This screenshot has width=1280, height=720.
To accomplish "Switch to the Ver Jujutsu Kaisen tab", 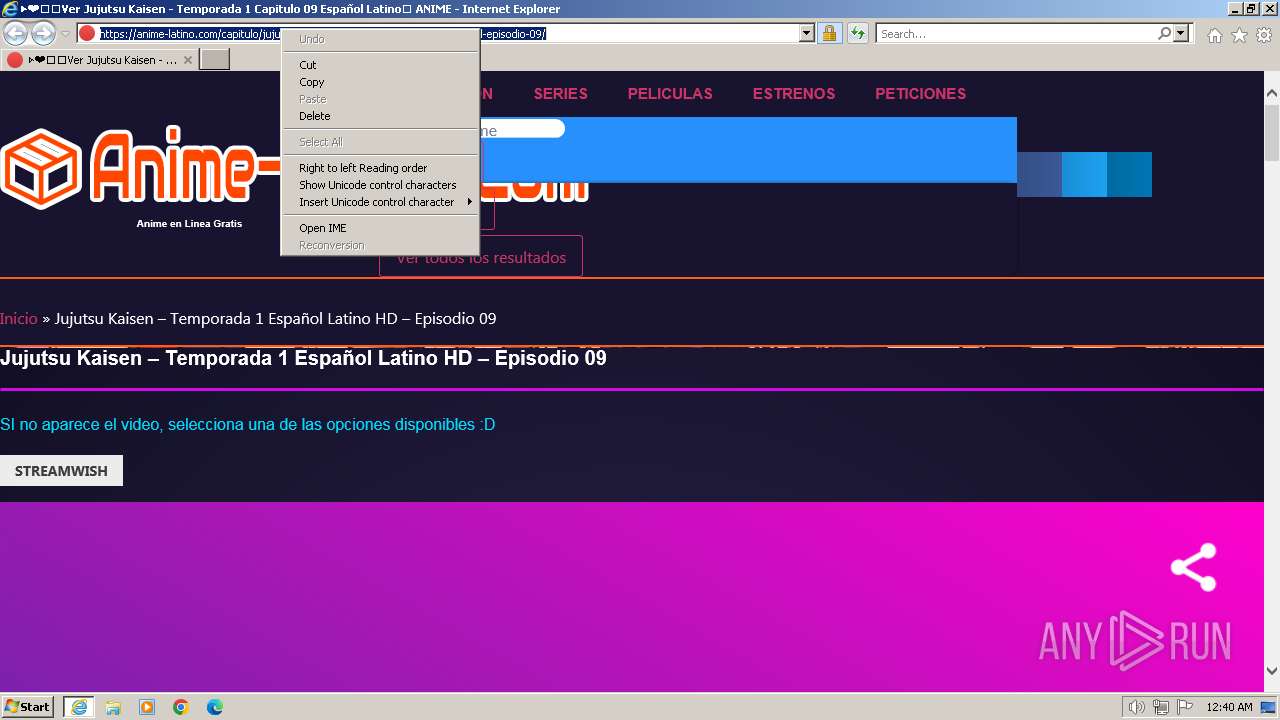I will [98, 60].
